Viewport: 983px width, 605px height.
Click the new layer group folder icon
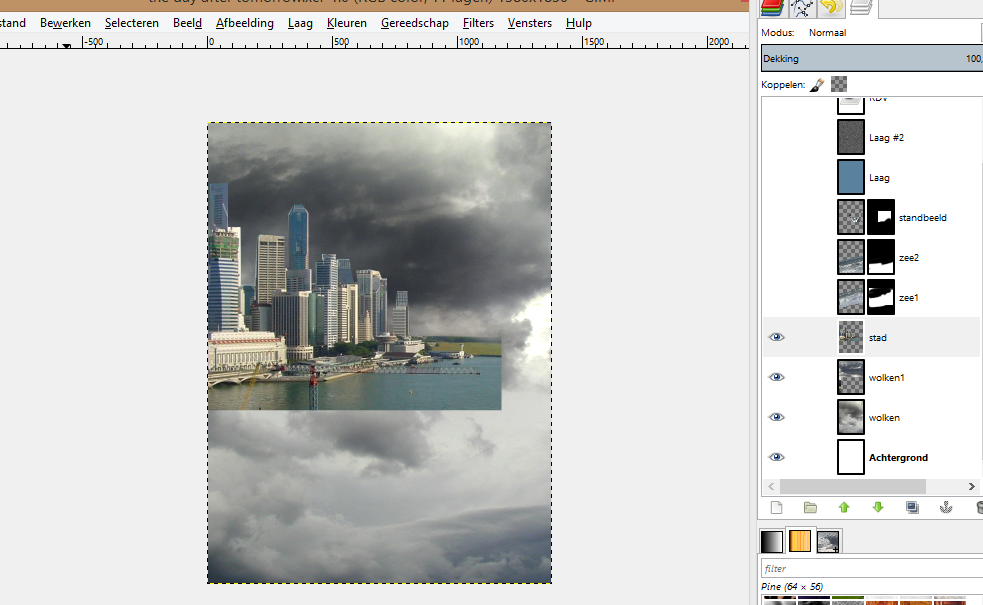click(810, 508)
